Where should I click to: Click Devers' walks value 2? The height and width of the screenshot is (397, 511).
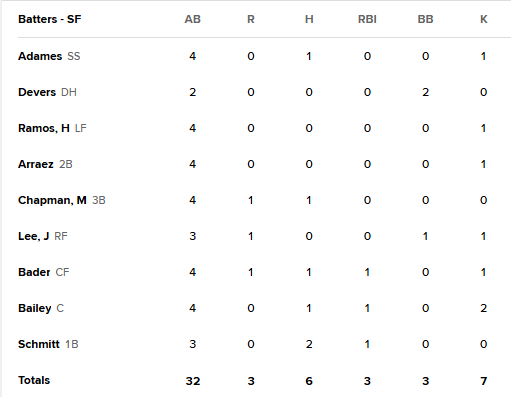pos(425,92)
